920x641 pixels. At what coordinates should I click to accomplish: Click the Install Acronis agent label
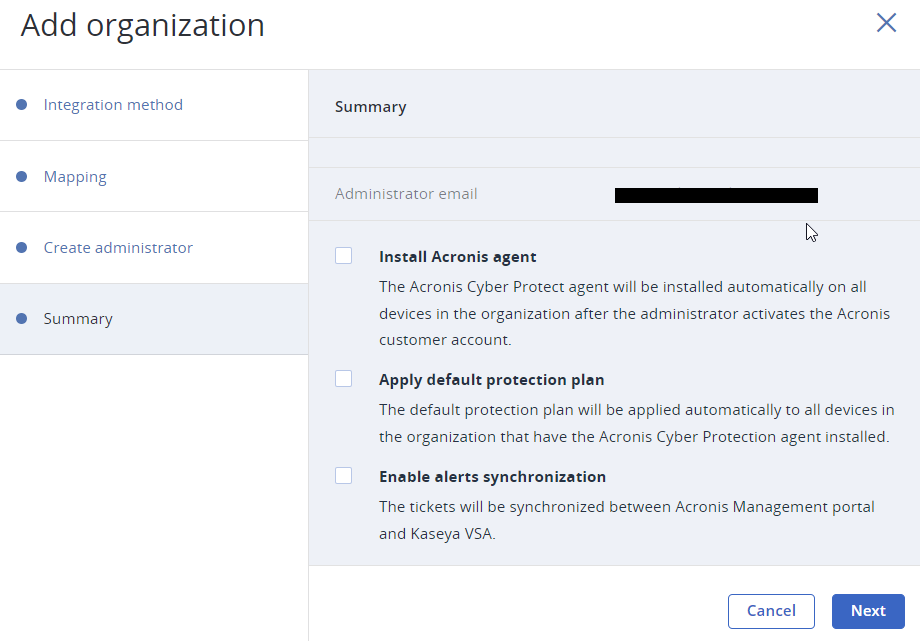(x=458, y=257)
